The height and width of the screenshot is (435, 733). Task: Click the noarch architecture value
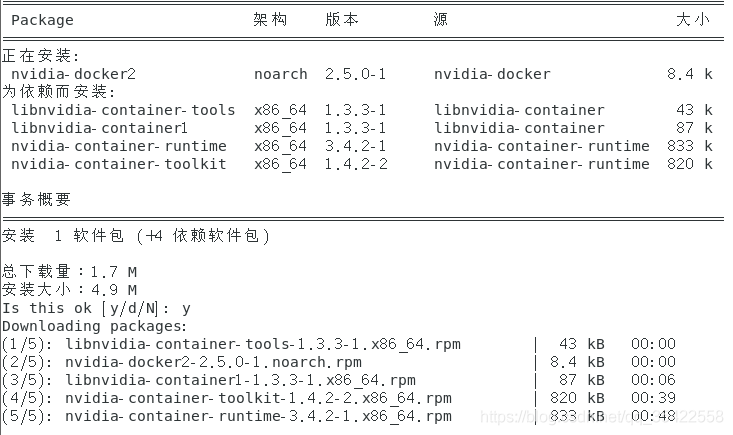(x=281, y=74)
